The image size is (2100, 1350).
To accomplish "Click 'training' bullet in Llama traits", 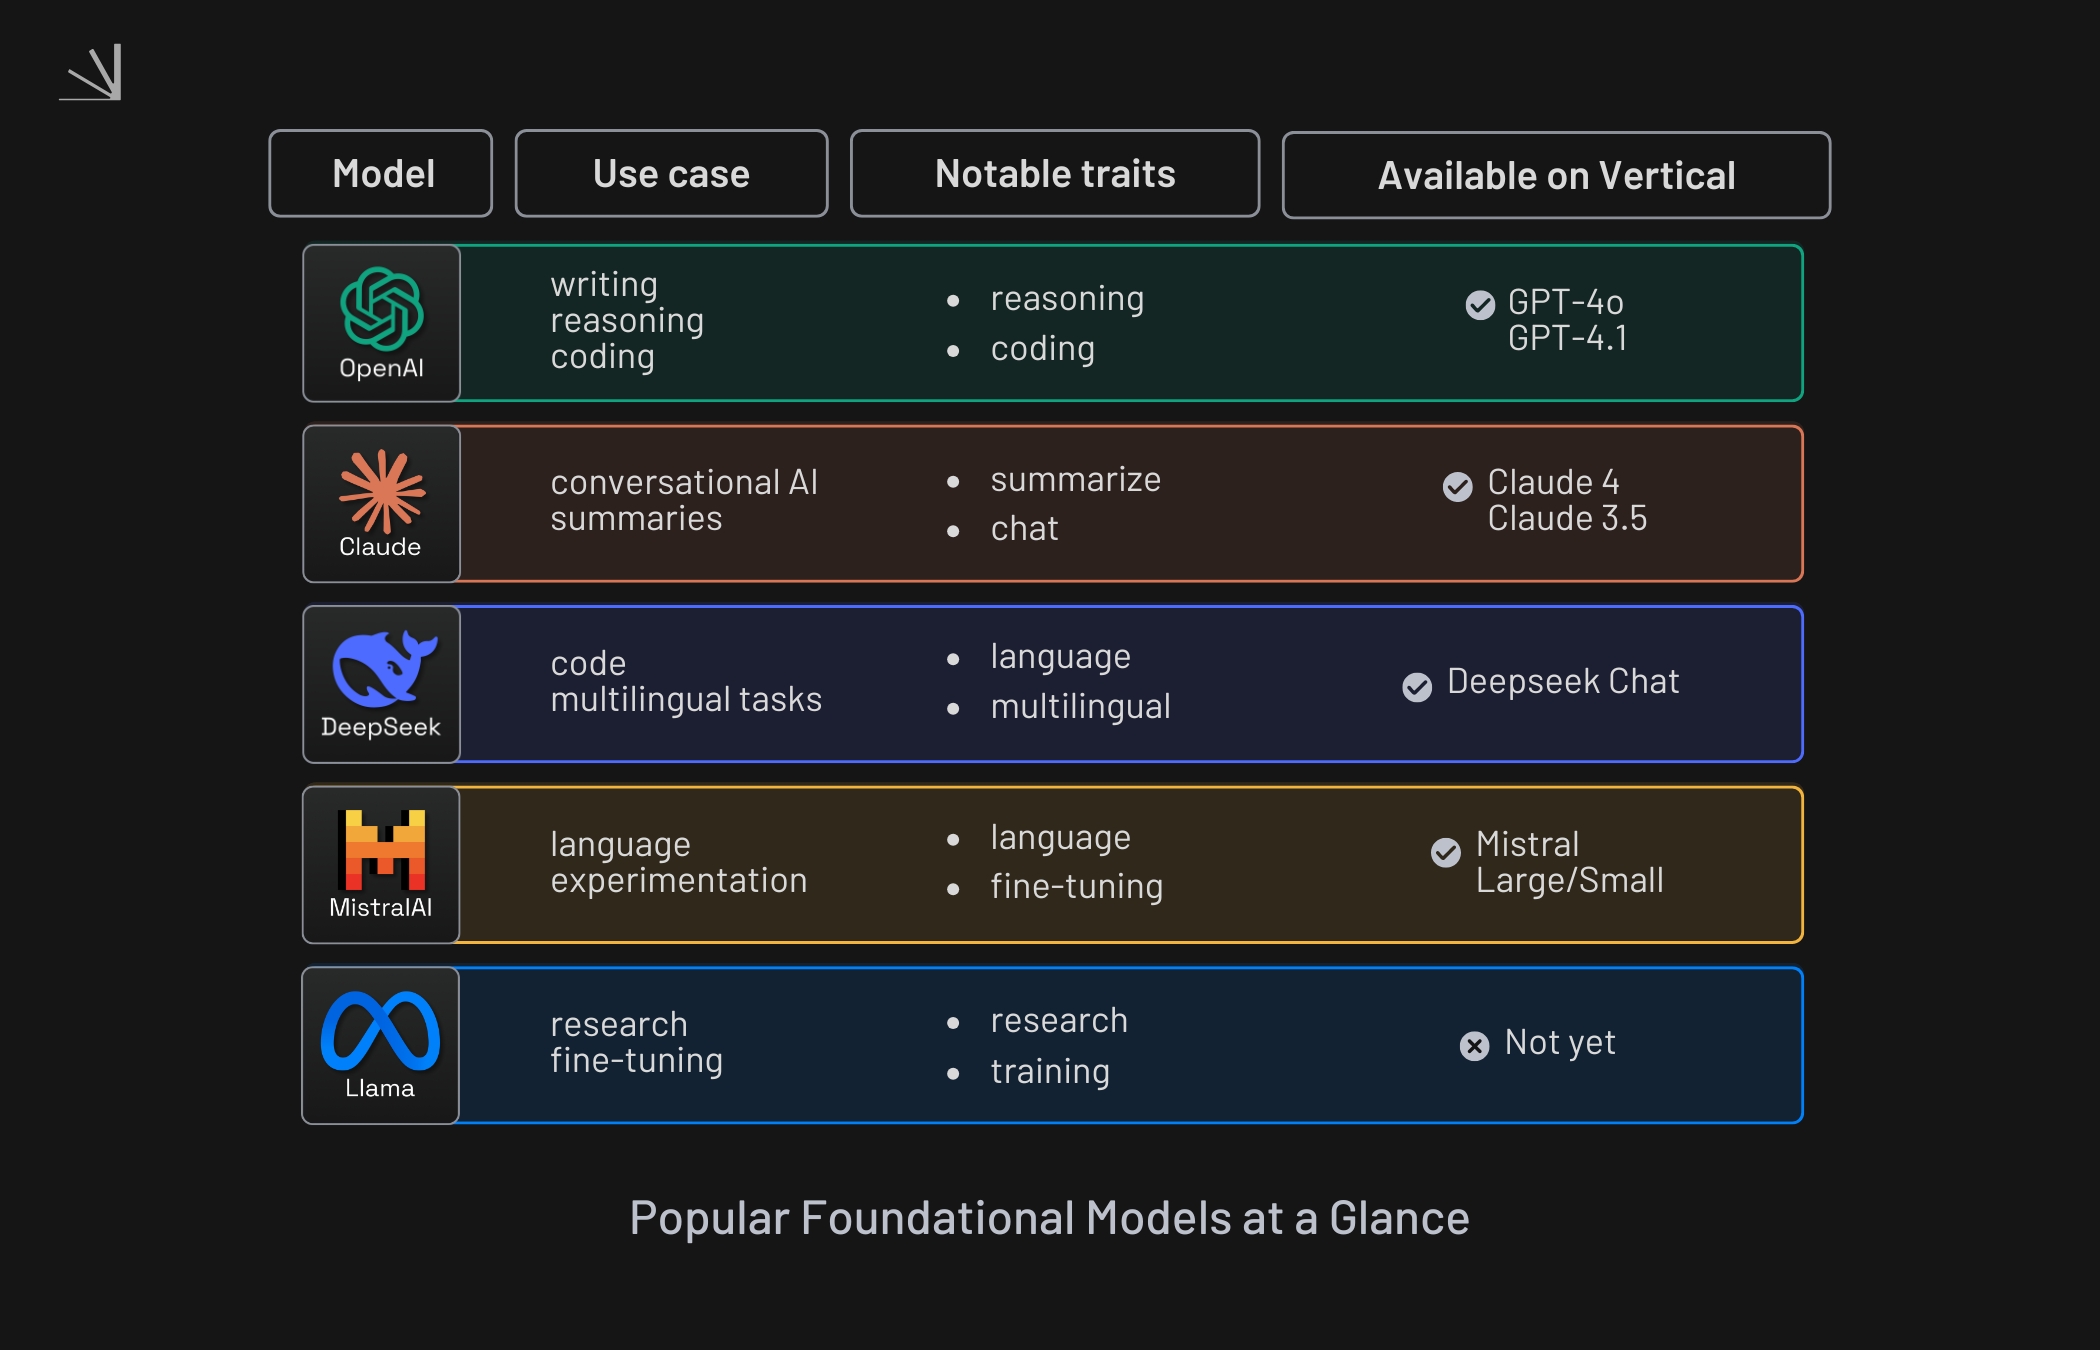I will 1050,1072.
